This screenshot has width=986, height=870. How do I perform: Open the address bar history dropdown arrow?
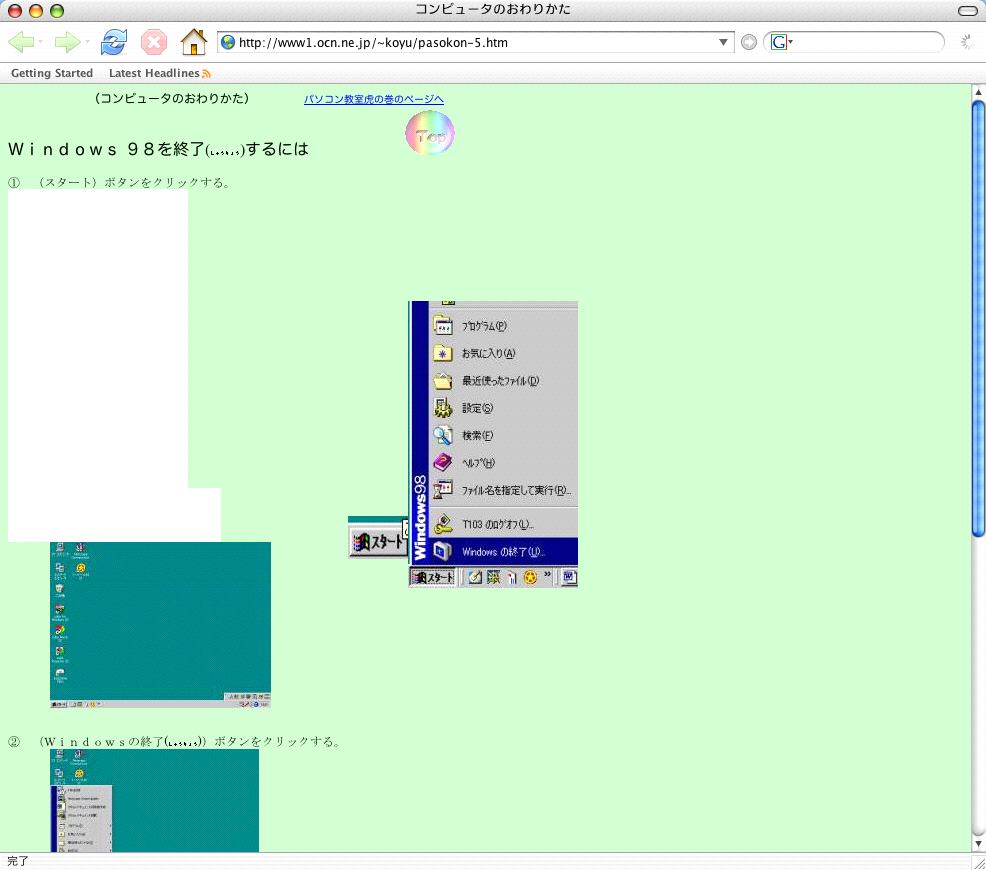[723, 42]
